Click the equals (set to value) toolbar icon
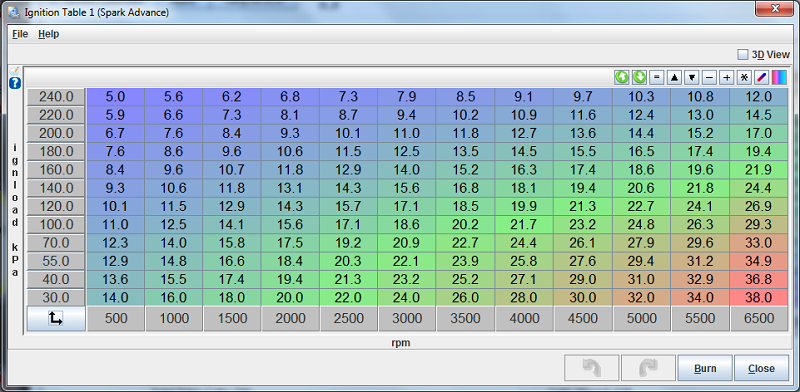Screen dimensions: 800x392 click(657, 78)
